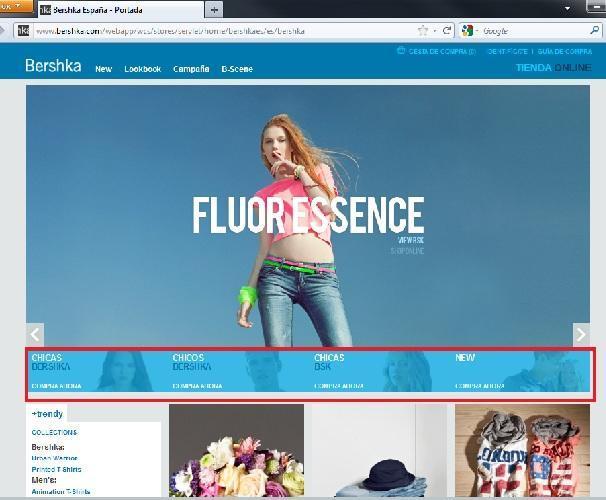Click the search magnifier icon in search box
Image resolution: width=606 pixels, height=500 pixels.
[594, 31]
